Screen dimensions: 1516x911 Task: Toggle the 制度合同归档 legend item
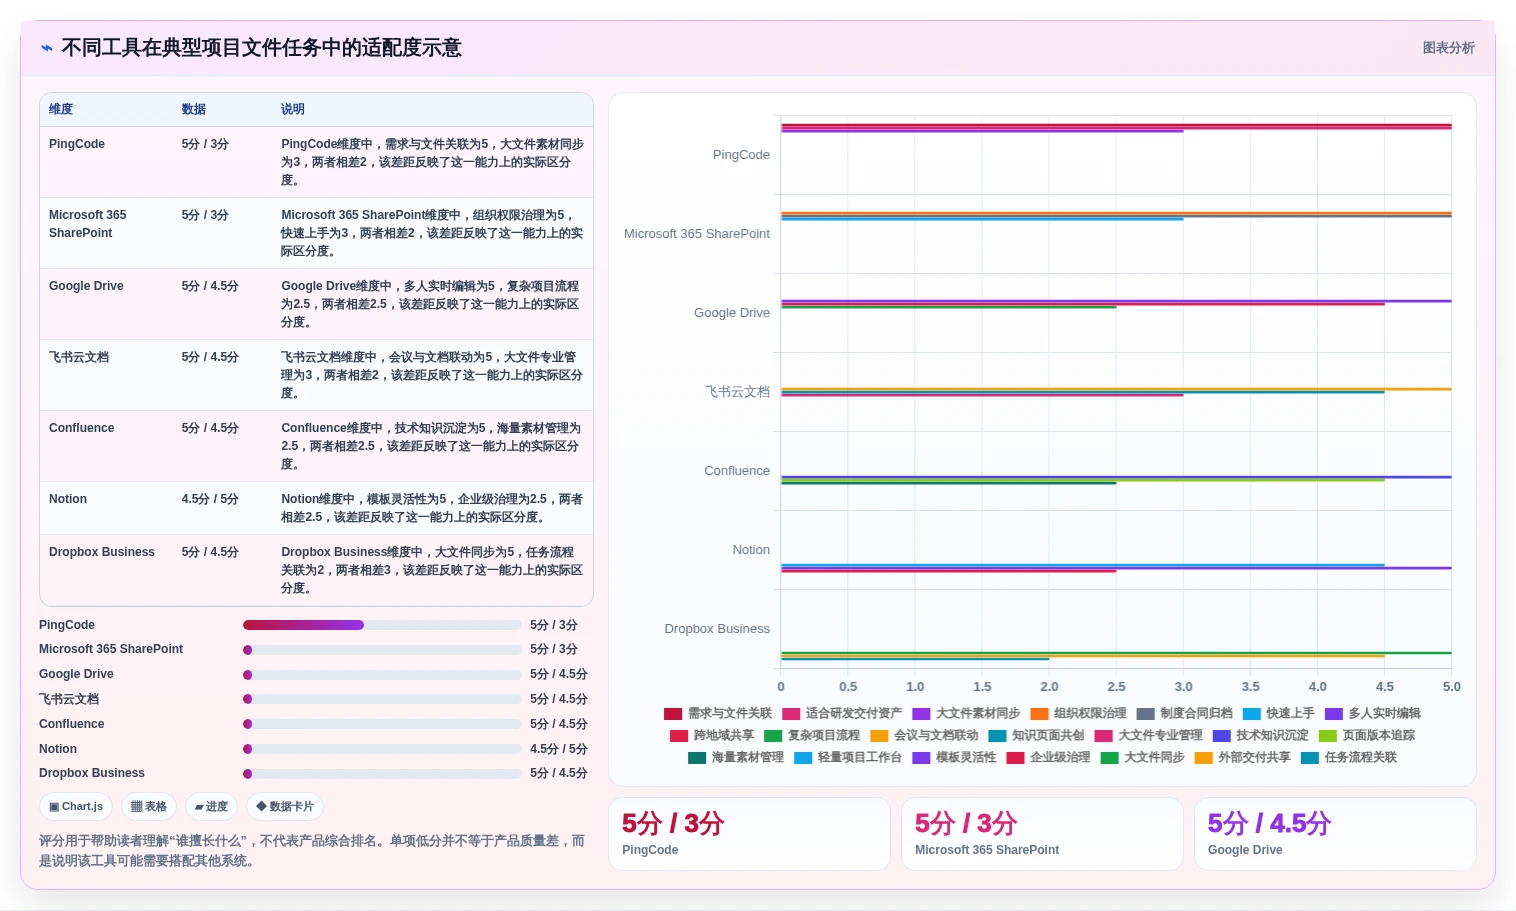[x=1184, y=713]
